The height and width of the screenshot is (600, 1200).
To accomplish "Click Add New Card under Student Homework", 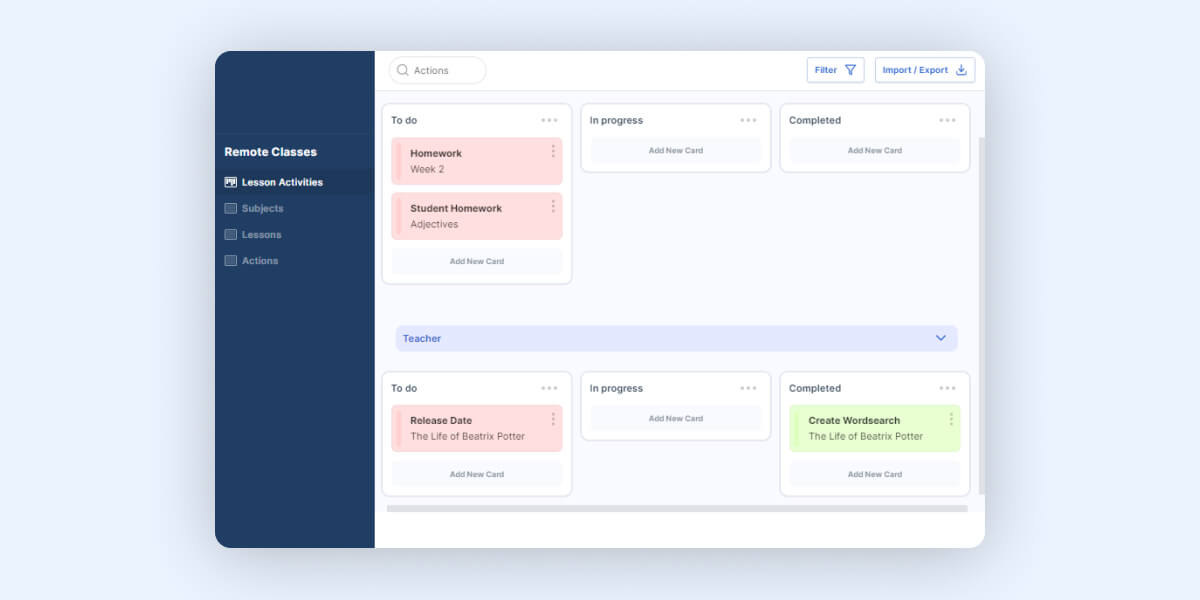I will click(x=476, y=261).
